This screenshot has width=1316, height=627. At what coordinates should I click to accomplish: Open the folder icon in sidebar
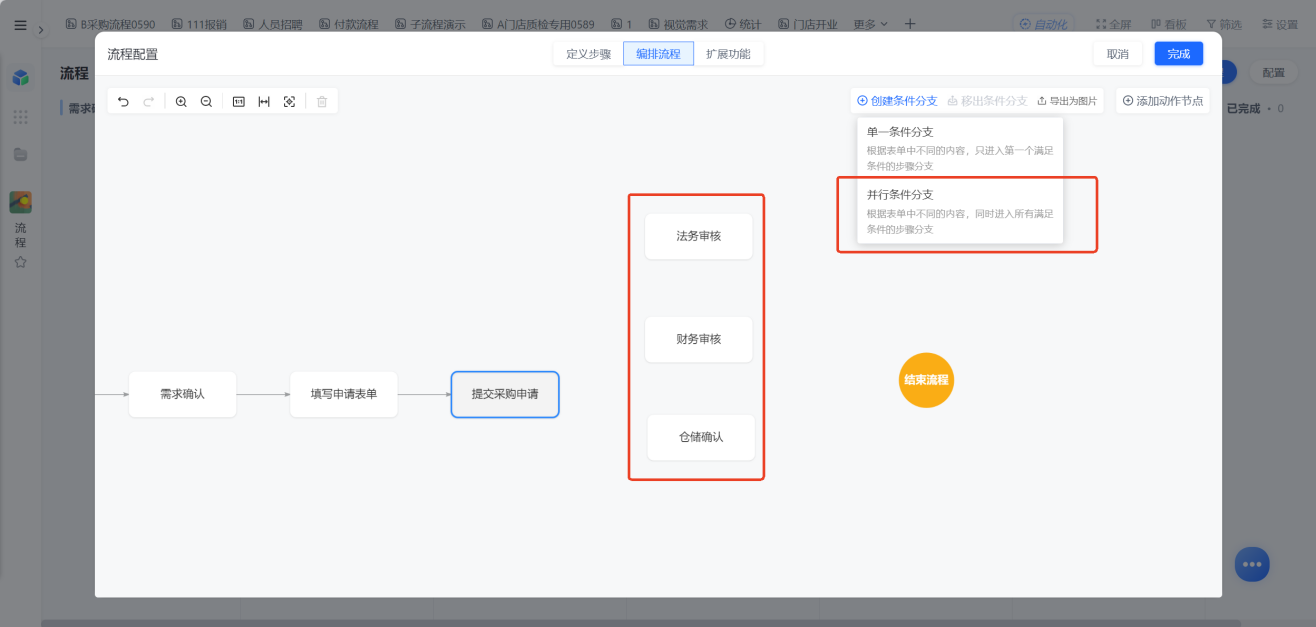(20, 154)
